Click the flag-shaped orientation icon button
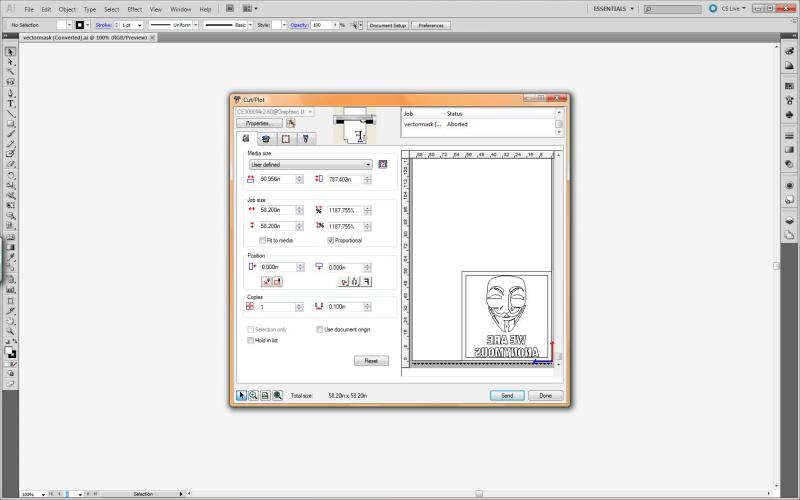This screenshot has height=500, width=800. coord(366,282)
